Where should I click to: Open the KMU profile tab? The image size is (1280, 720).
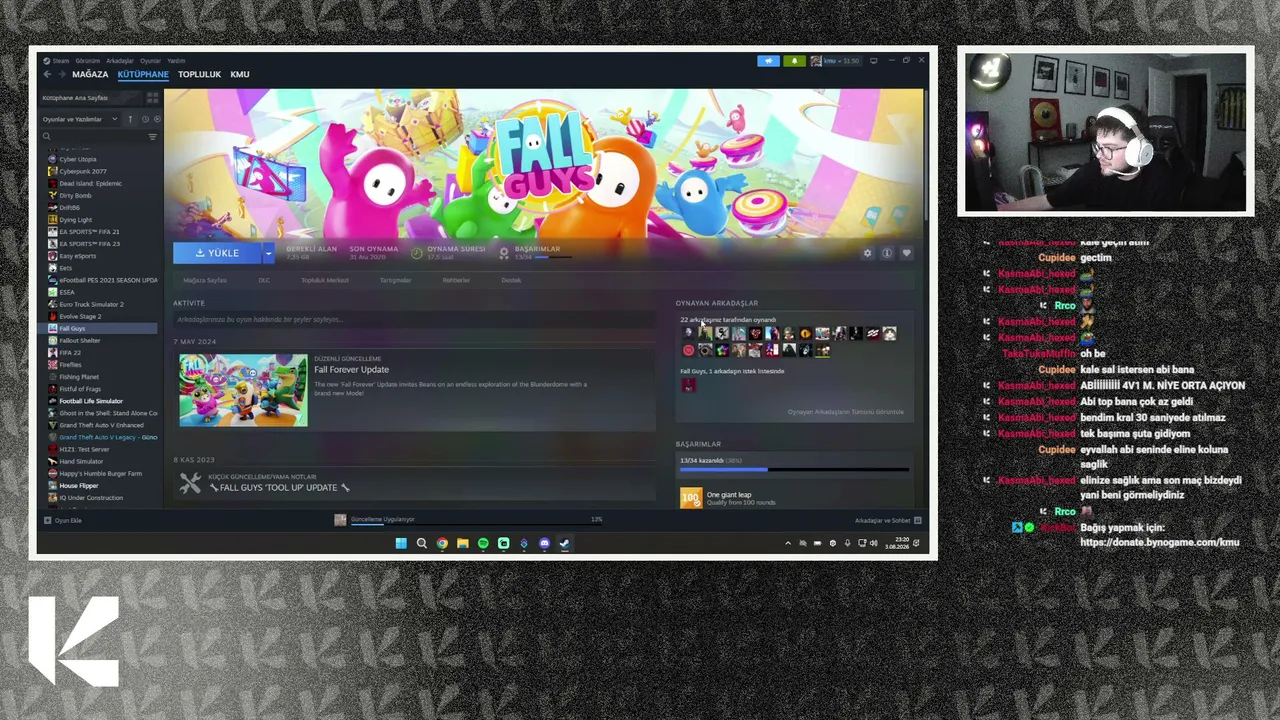coord(240,74)
